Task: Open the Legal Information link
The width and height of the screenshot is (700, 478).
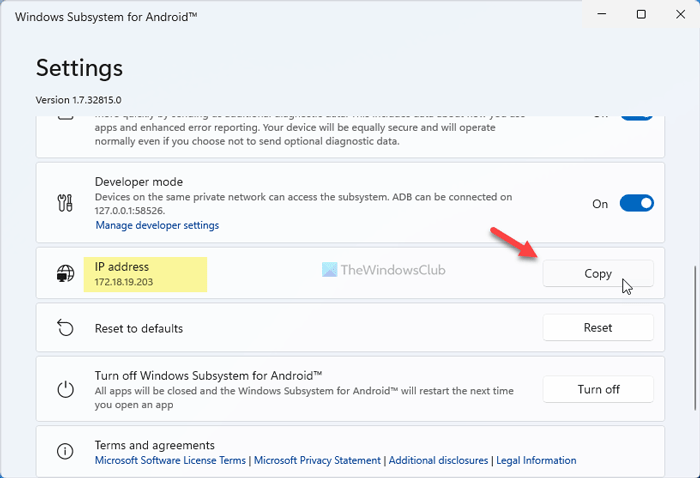Action: click(535, 461)
